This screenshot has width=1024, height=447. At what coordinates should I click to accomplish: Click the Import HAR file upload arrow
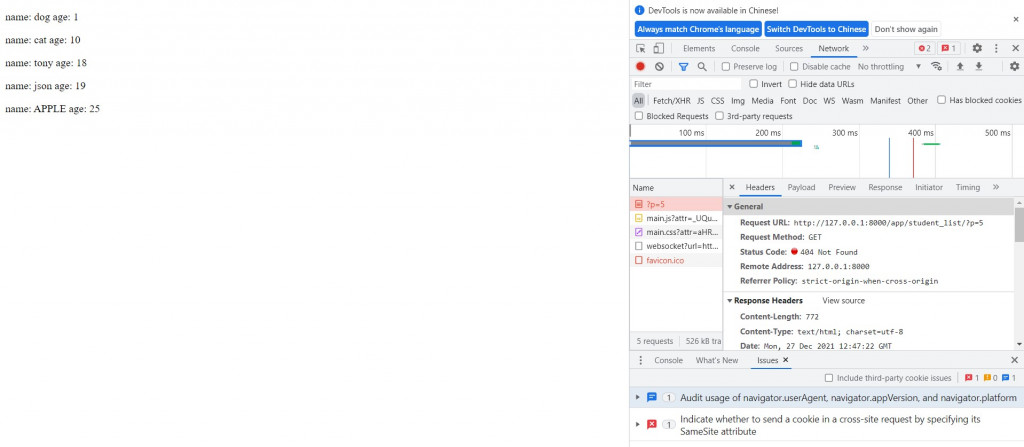[x=960, y=67]
